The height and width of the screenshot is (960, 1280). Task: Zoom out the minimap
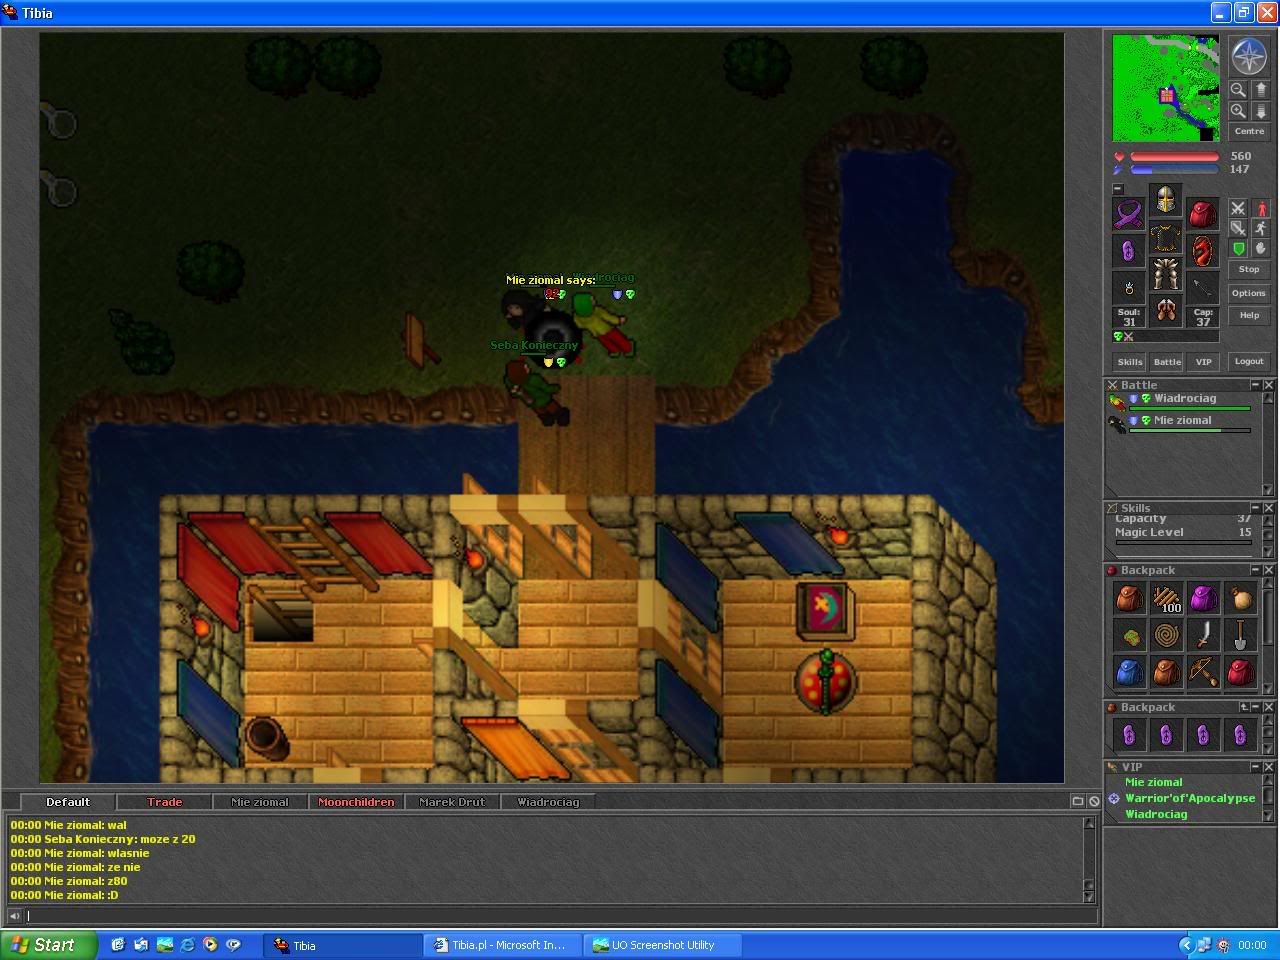1238,90
